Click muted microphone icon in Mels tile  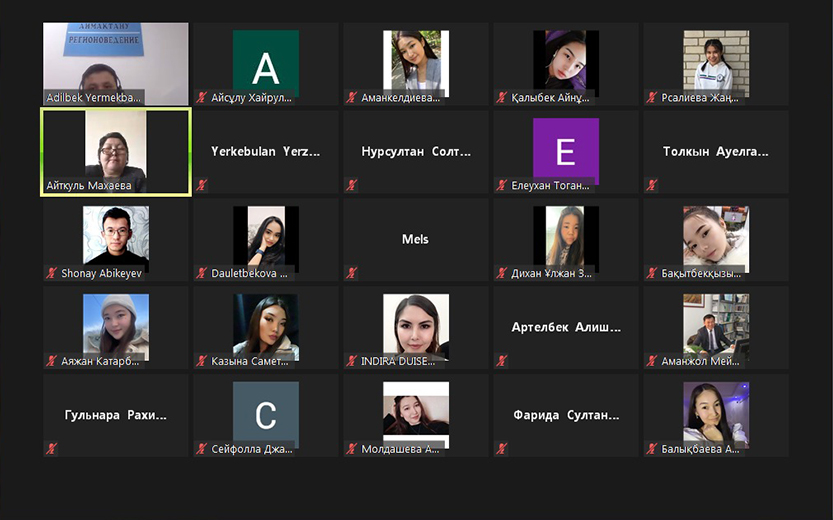click(x=351, y=273)
